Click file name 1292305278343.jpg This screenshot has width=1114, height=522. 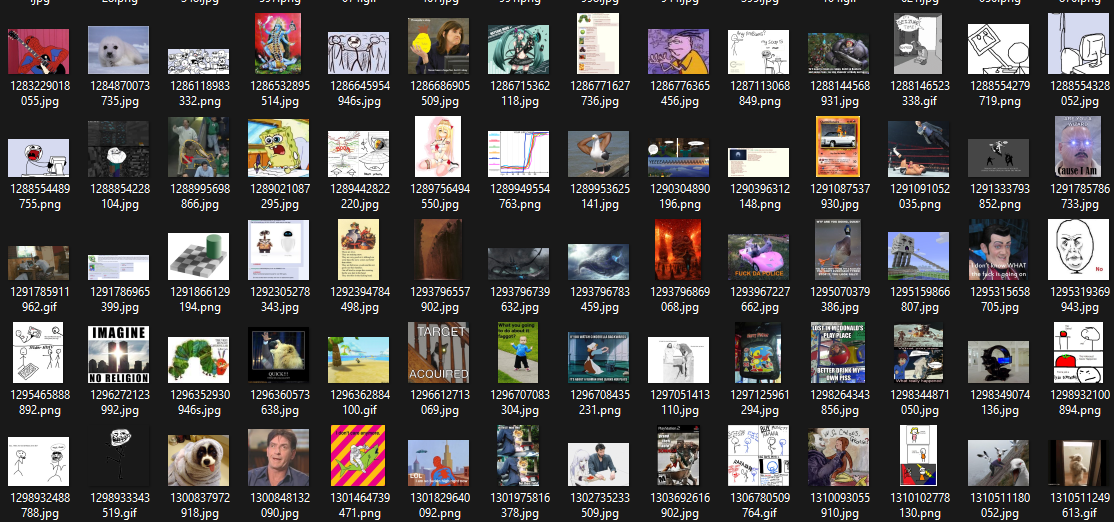tap(278, 300)
